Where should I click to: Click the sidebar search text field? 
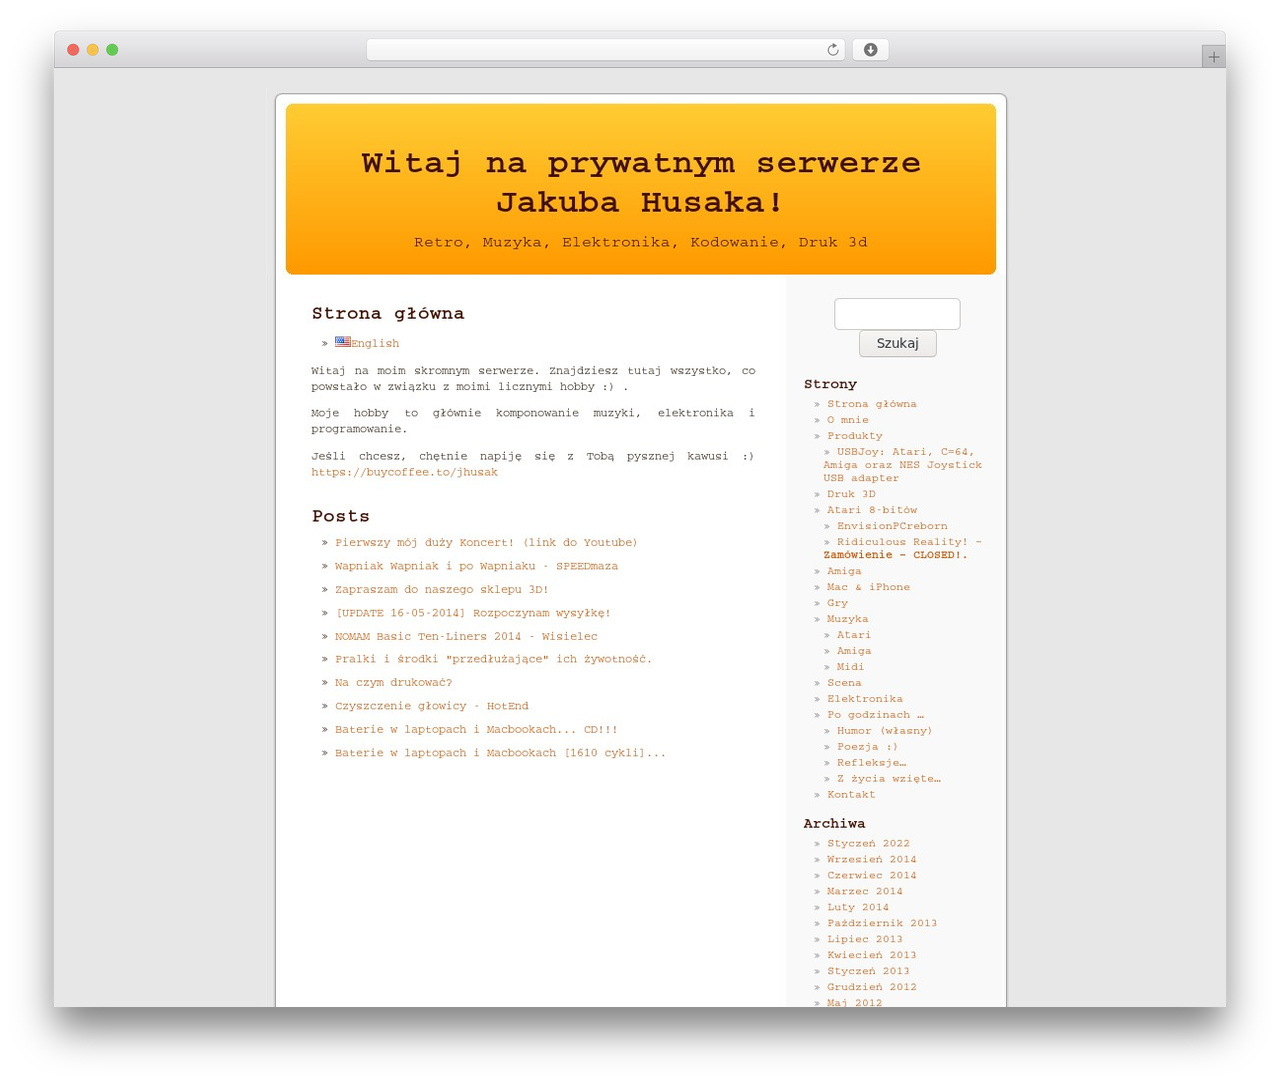pos(897,314)
